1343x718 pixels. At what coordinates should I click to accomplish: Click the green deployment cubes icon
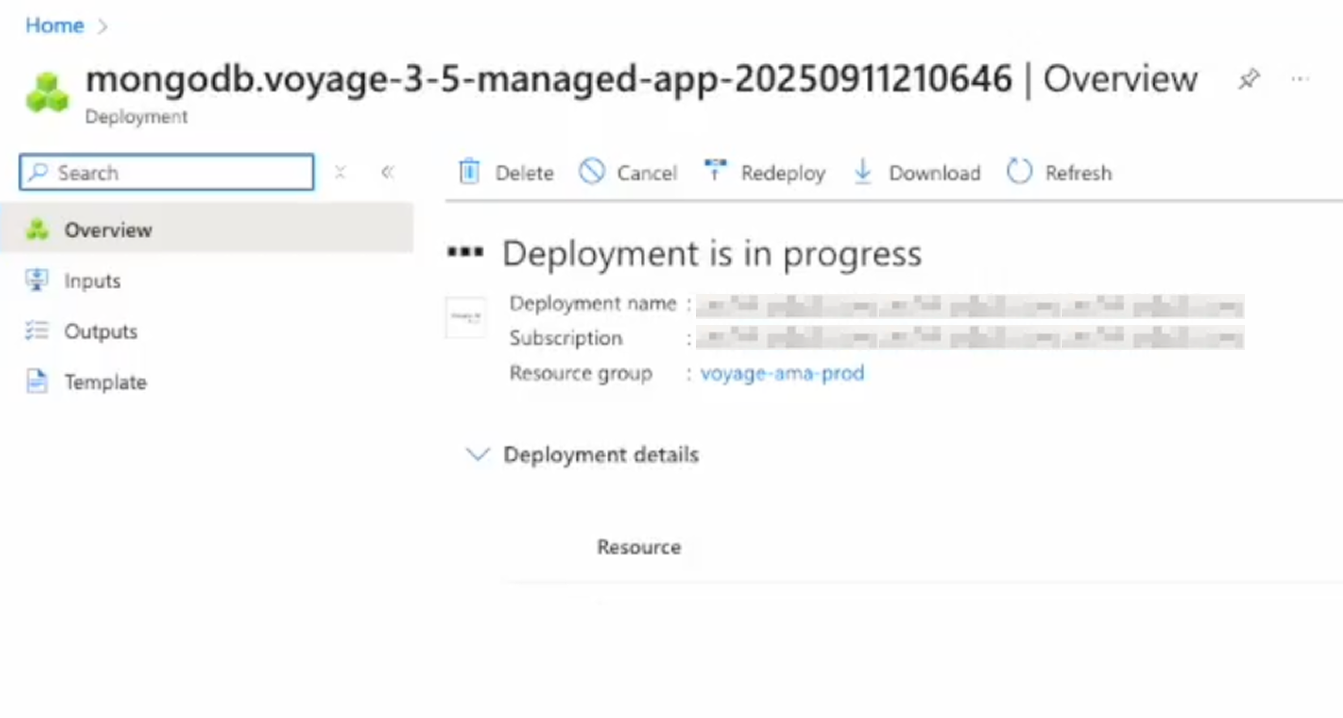point(47,91)
